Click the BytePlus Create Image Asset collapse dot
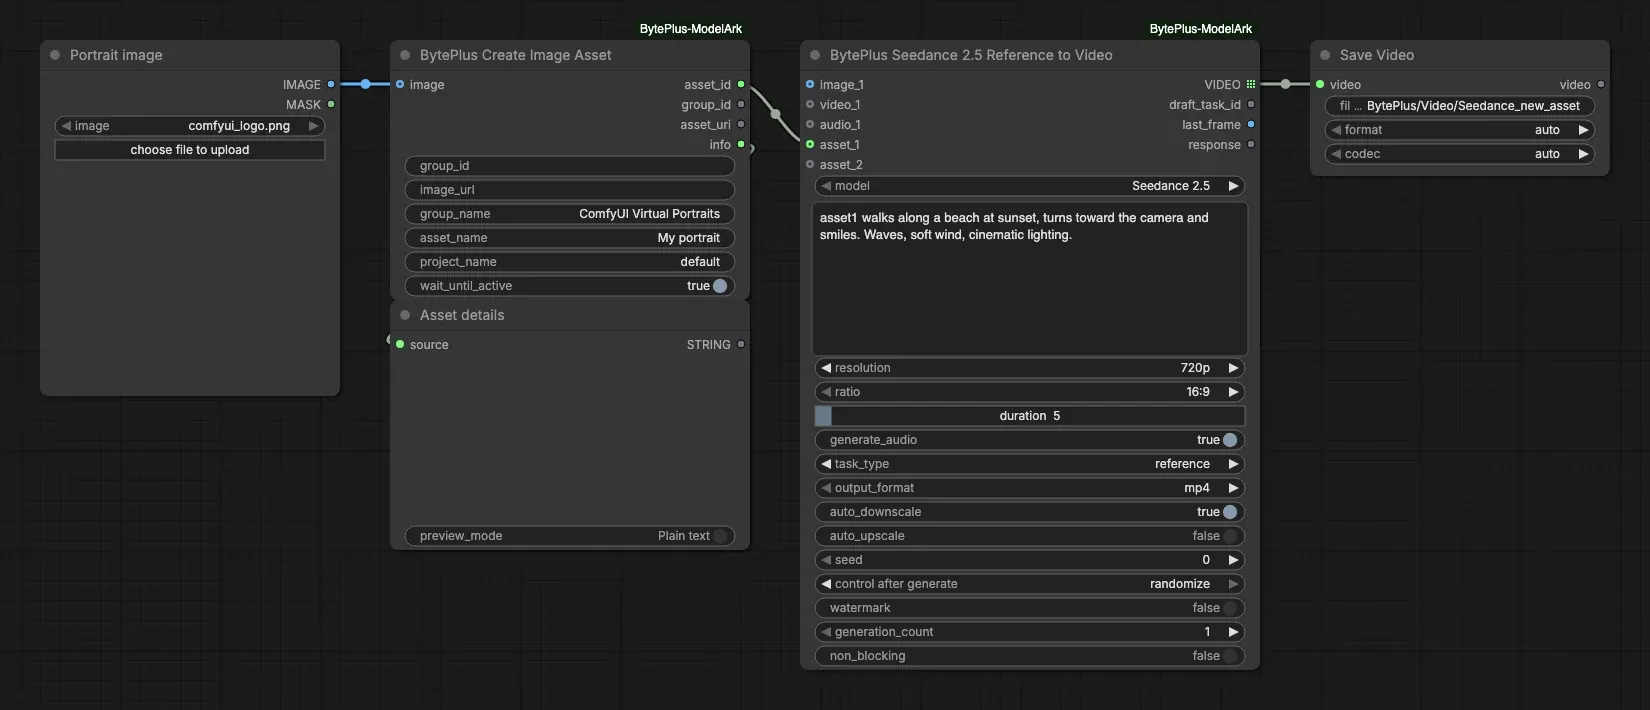 click(x=405, y=55)
